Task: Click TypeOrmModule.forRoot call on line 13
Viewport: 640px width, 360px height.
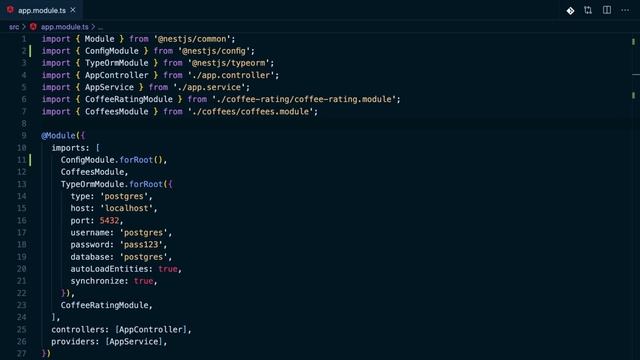Action: point(112,184)
